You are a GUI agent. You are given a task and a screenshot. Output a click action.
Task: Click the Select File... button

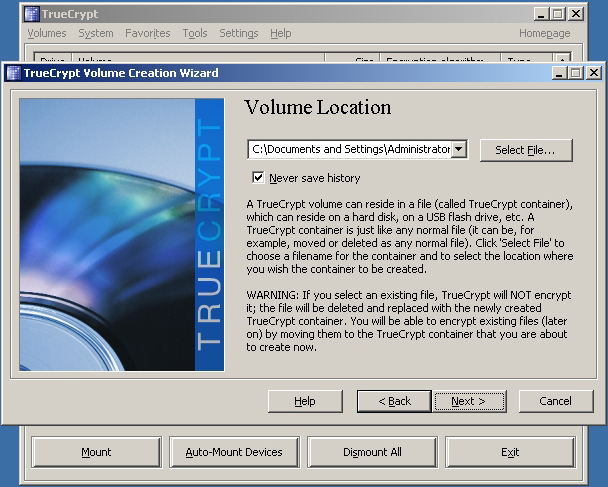coord(526,150)
